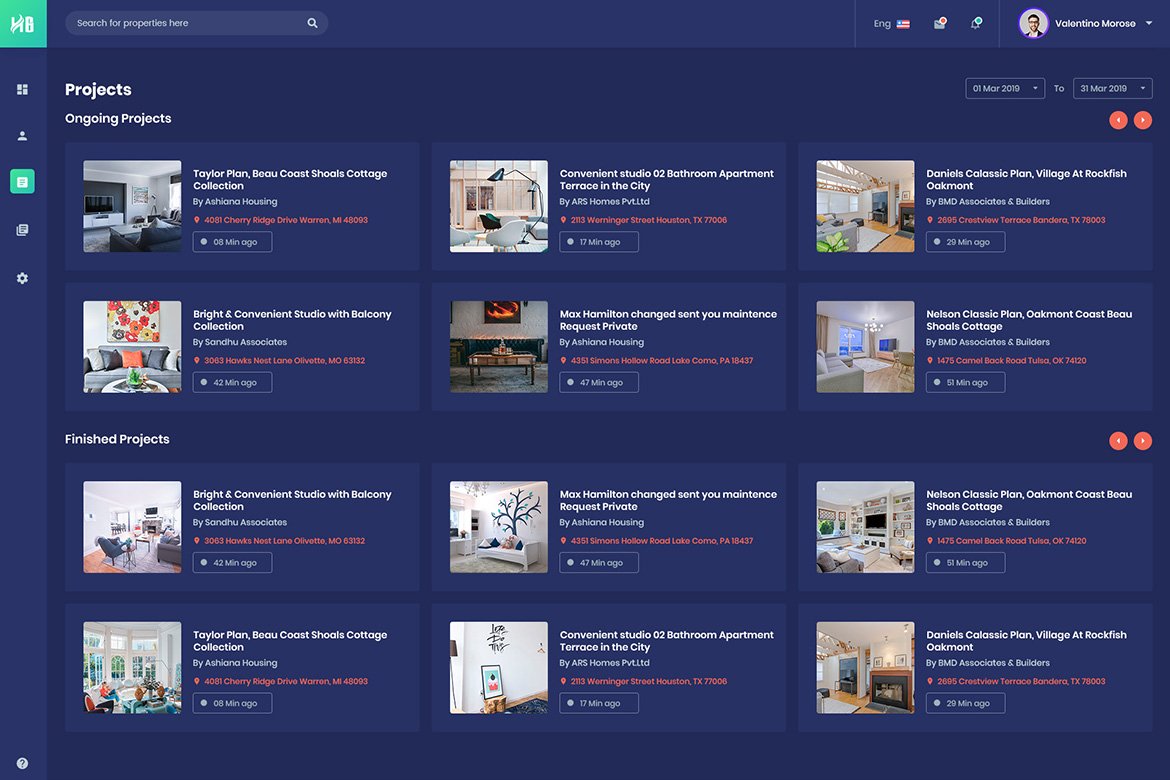
Task: Open the mail messages icon
Action: 940,23
